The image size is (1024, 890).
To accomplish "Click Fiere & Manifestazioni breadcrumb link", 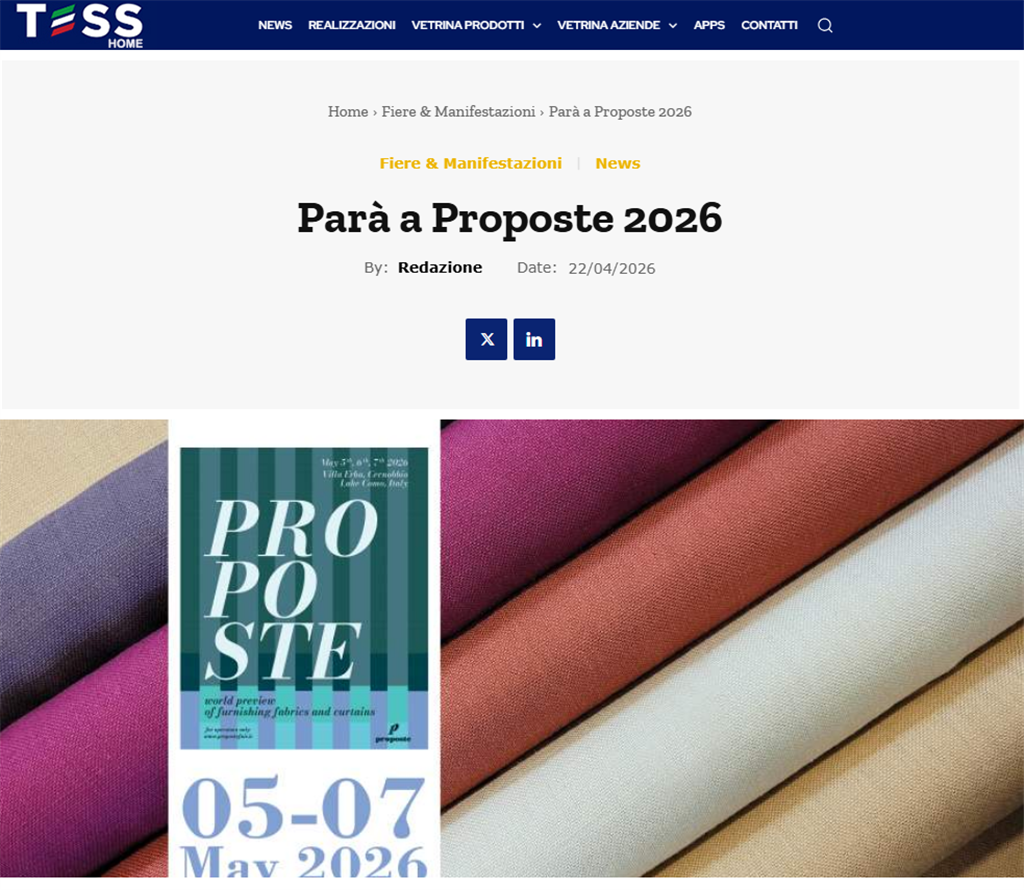I will [x=458, y=112].
